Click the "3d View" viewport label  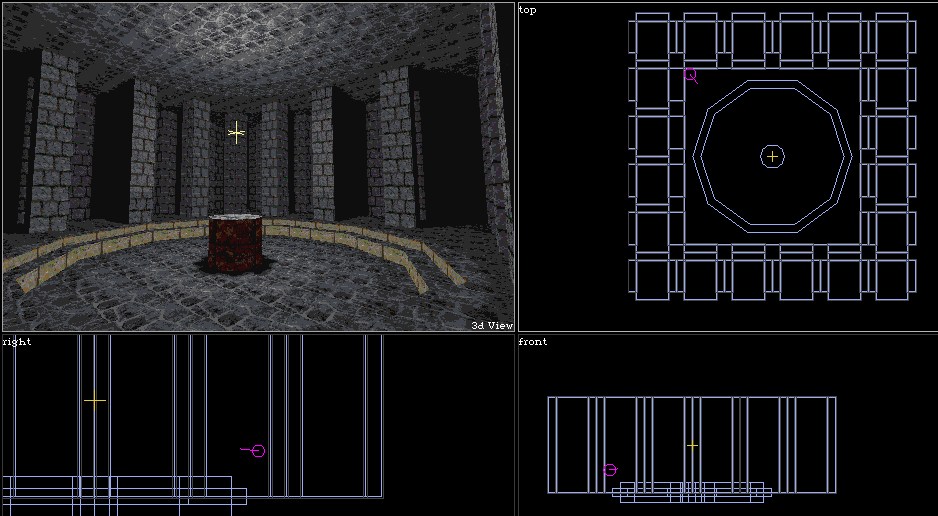pos(492,325)
